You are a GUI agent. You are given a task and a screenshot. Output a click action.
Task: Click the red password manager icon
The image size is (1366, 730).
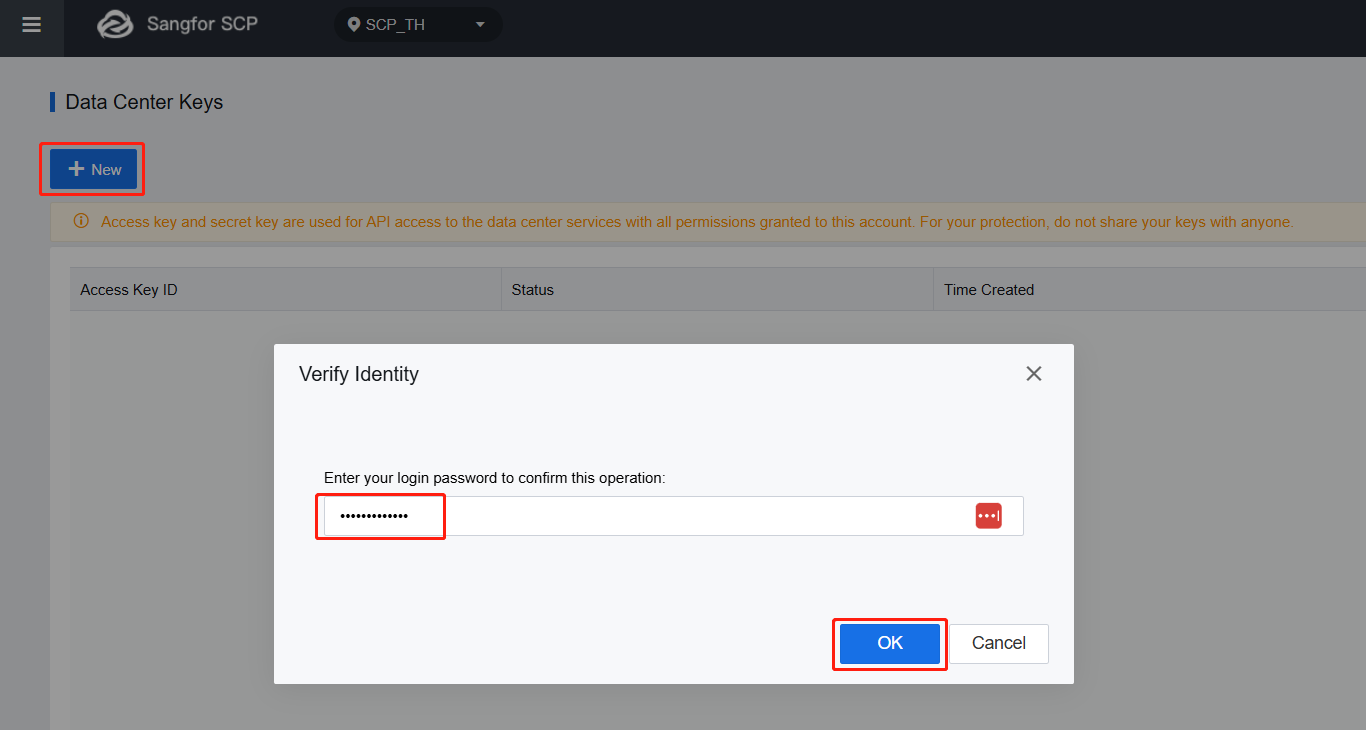(988, 516)
